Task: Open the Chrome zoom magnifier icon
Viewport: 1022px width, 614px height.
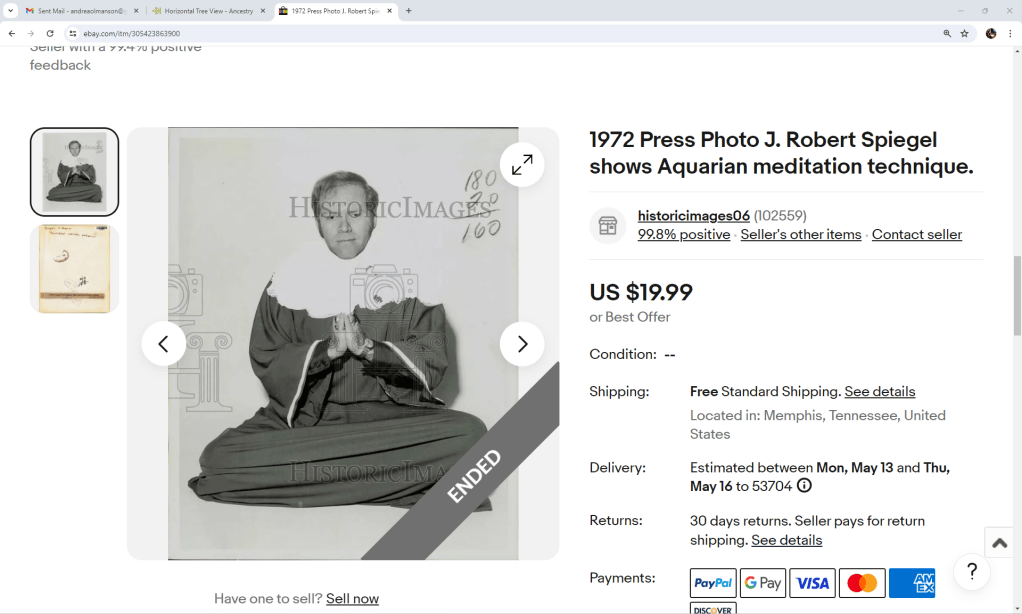Action: 946,33
